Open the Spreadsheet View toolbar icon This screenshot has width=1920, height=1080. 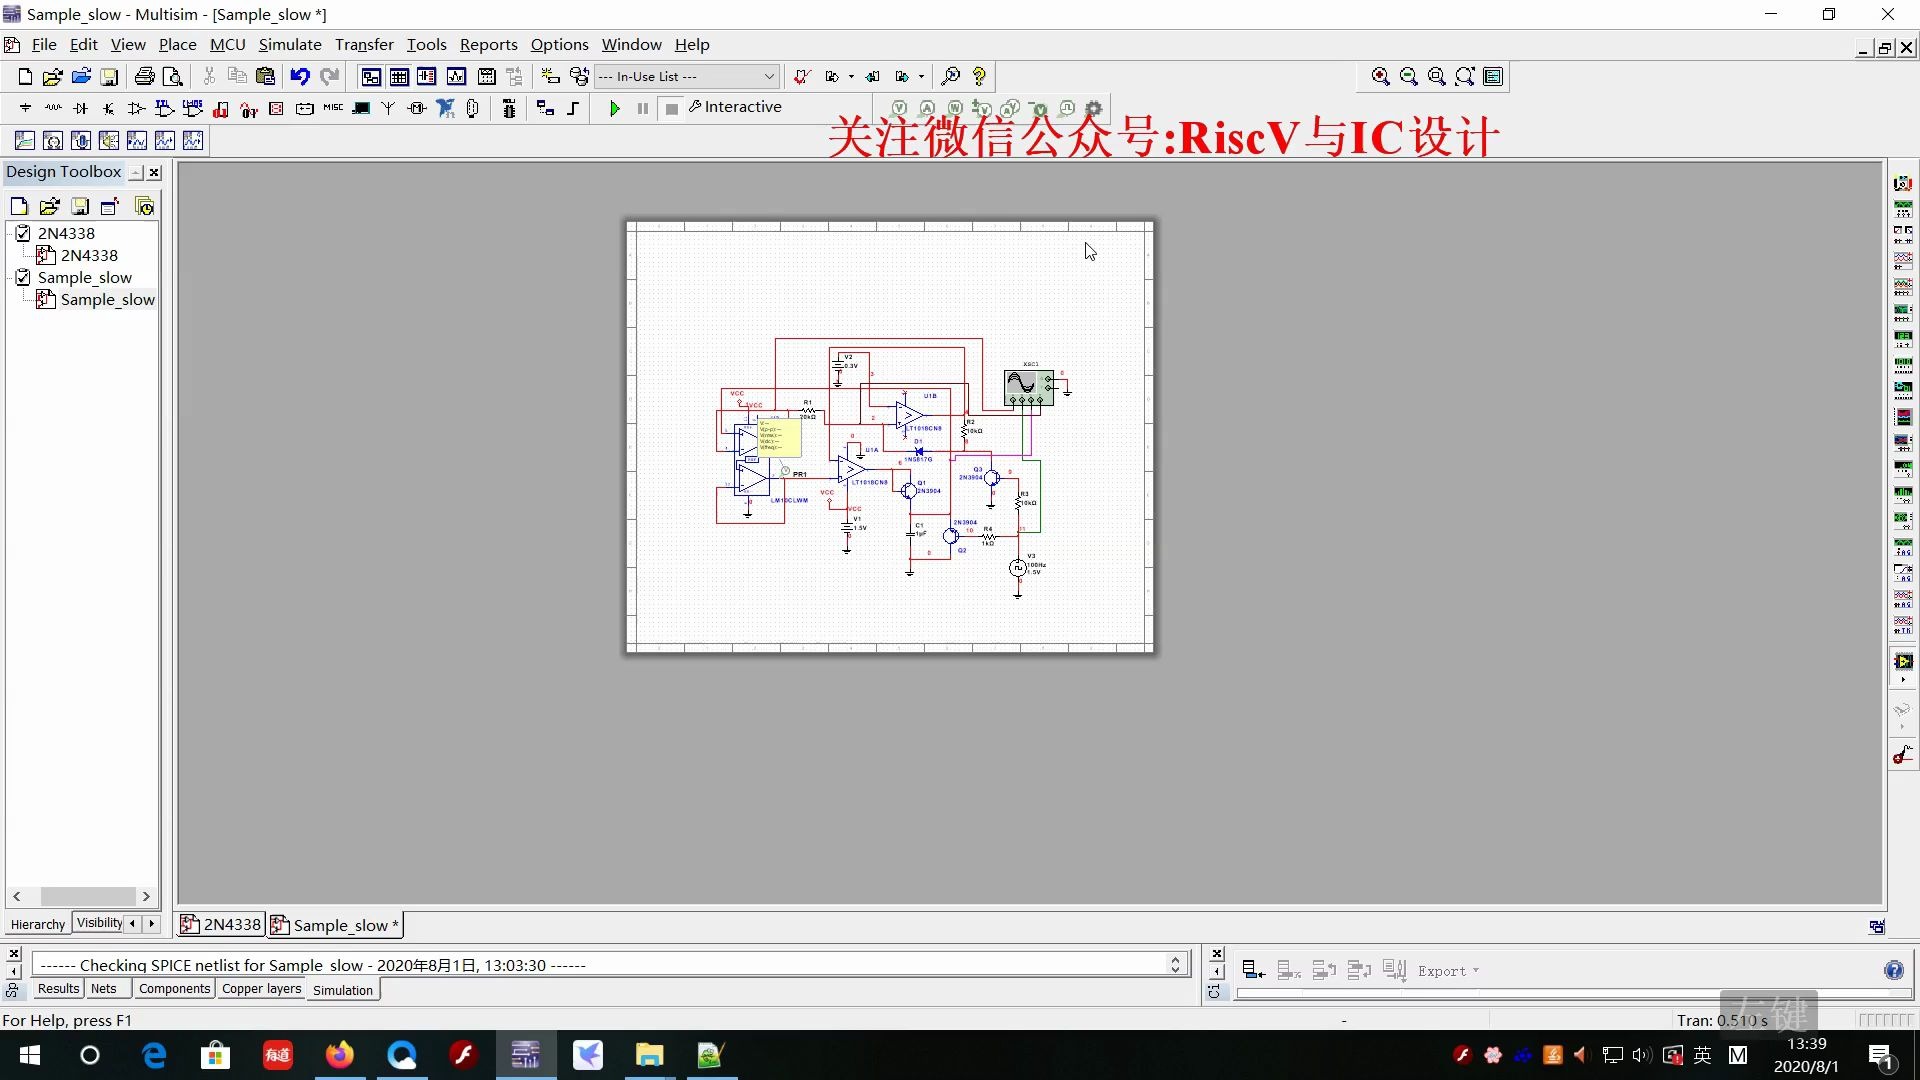(x=399, y=77)
